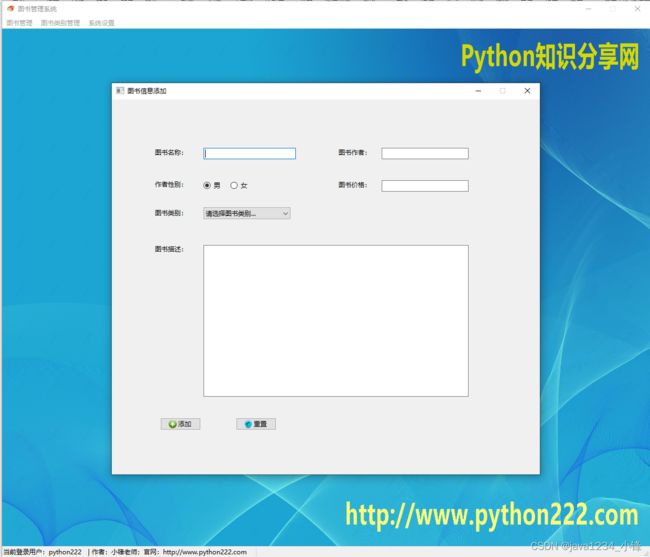Minimize the 图书信息添加 dialog

coord(478,91)
